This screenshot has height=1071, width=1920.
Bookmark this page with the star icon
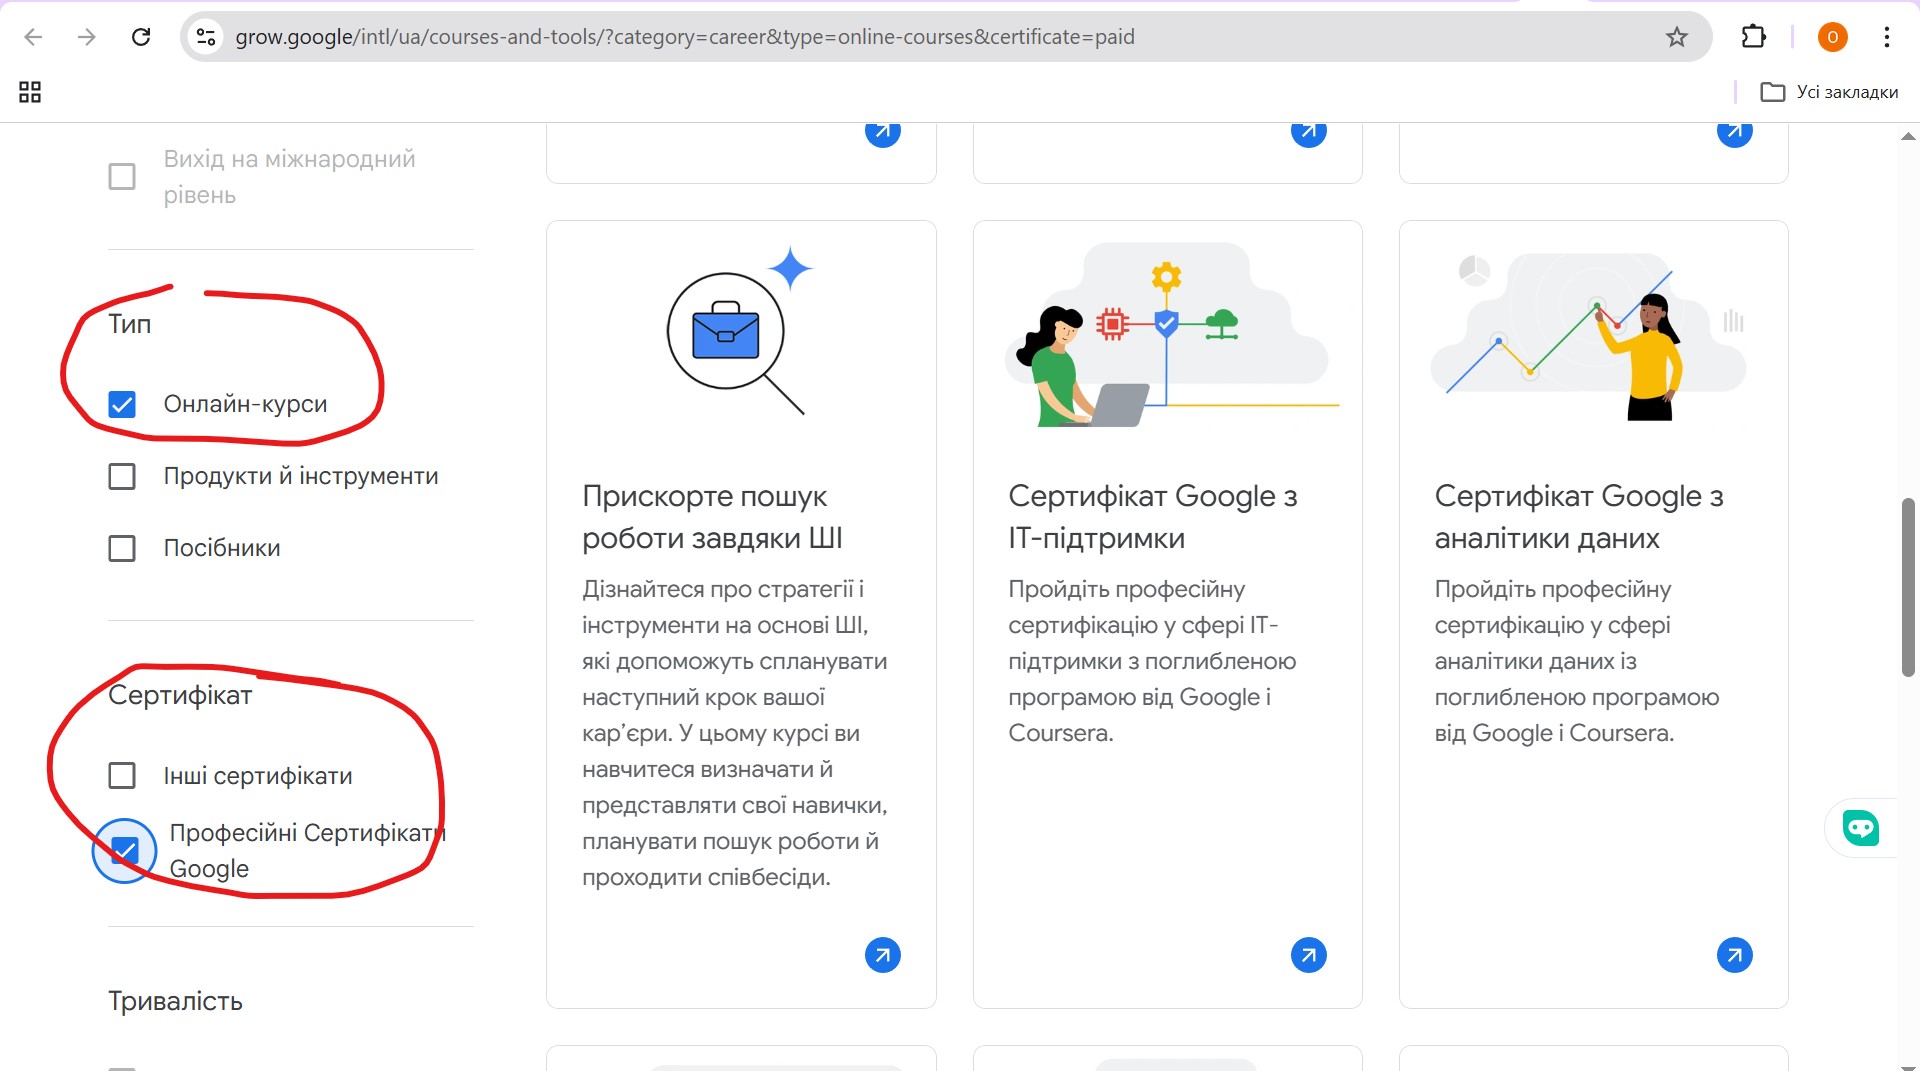point(1677,37)
